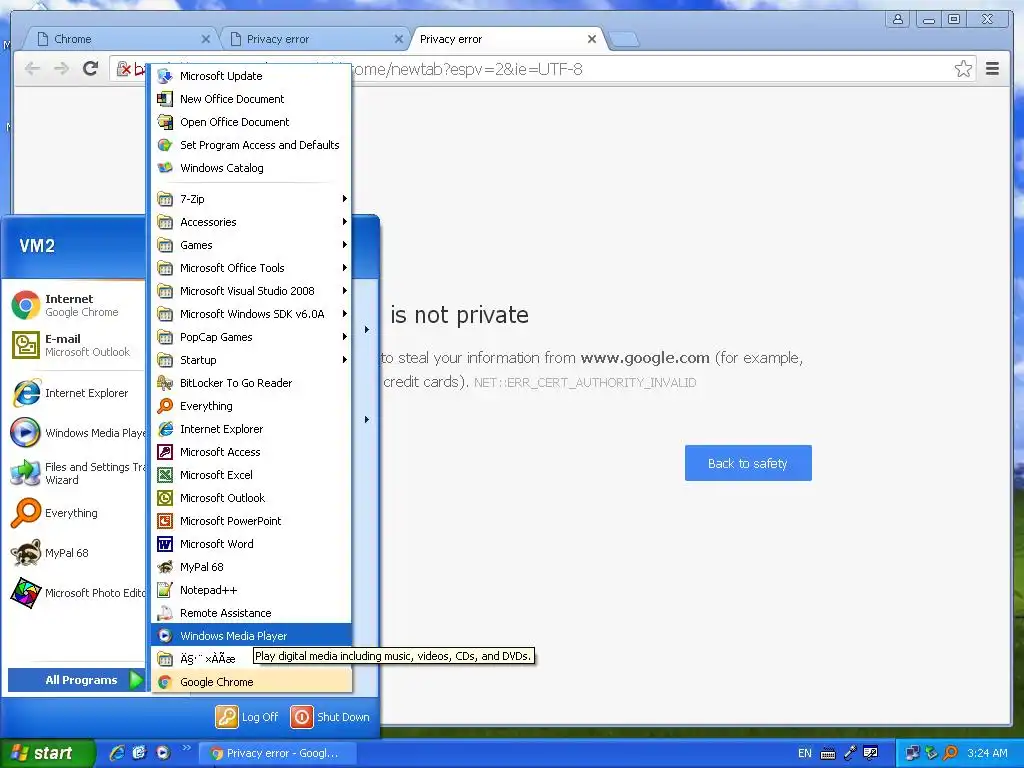
Task: Launch New Office Document
Action: (x=251, y=99)
